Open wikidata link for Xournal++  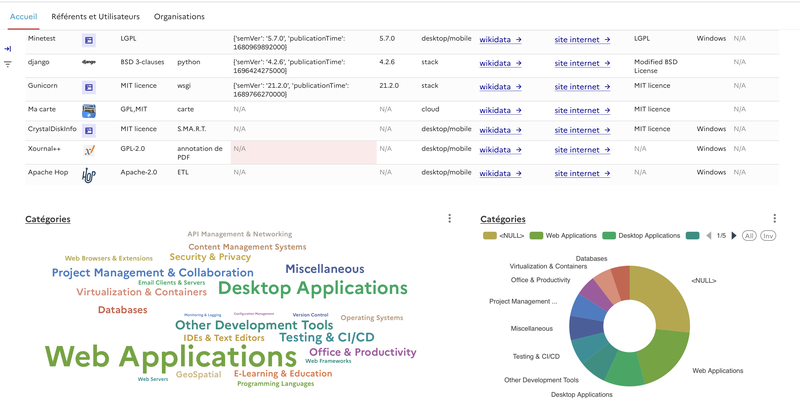click(500, 150)
